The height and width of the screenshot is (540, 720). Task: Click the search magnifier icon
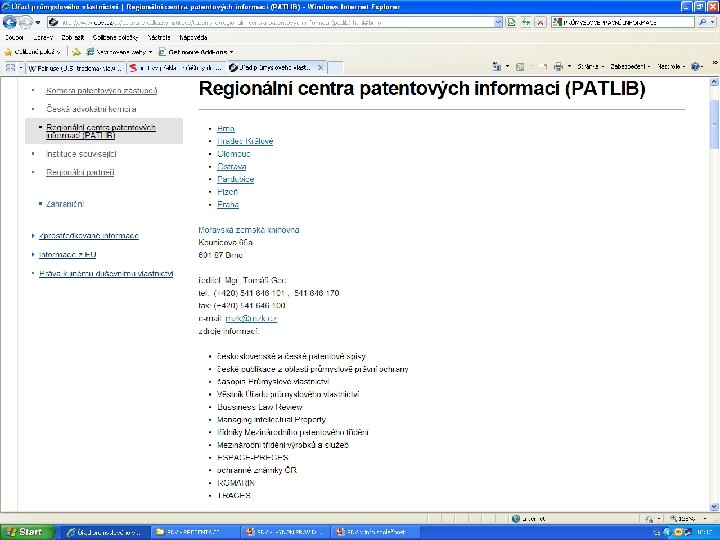click(x=703, y=22)
